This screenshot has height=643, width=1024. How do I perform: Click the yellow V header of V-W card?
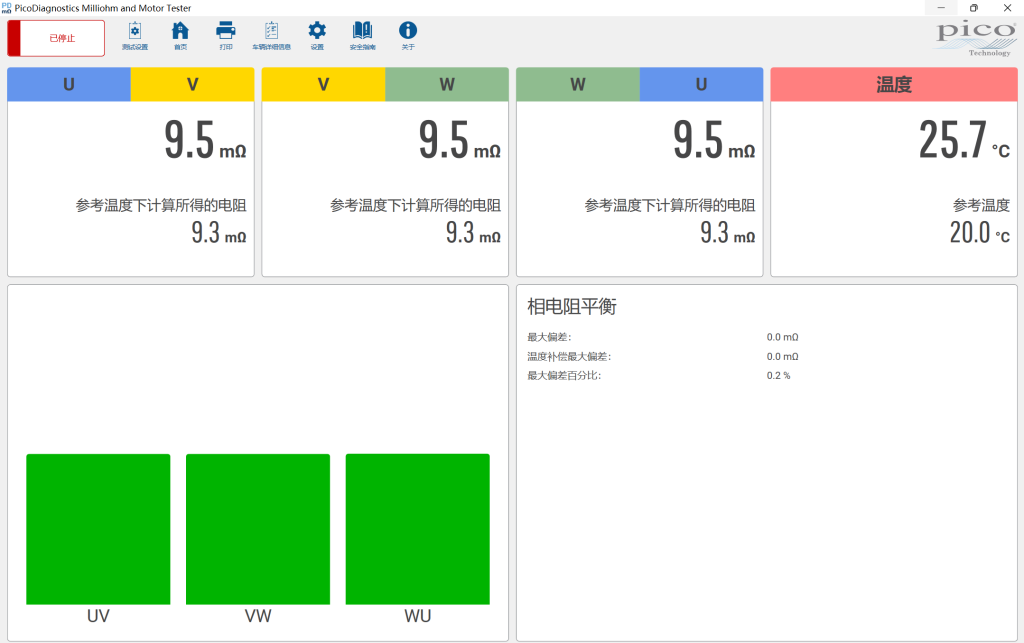point(323,84)
